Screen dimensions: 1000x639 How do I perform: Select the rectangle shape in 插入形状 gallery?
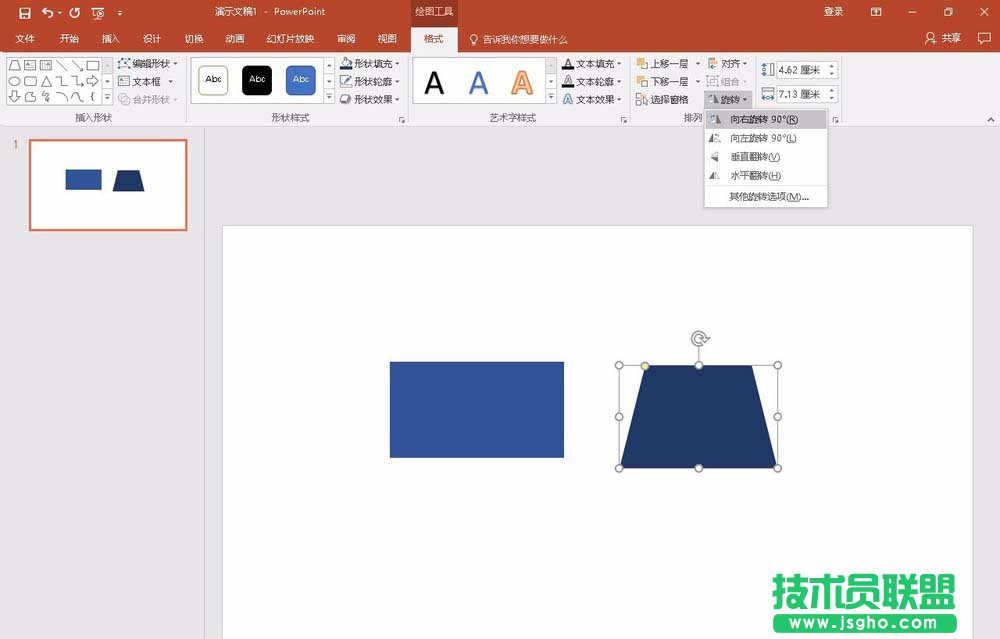(x=92, y=64)
